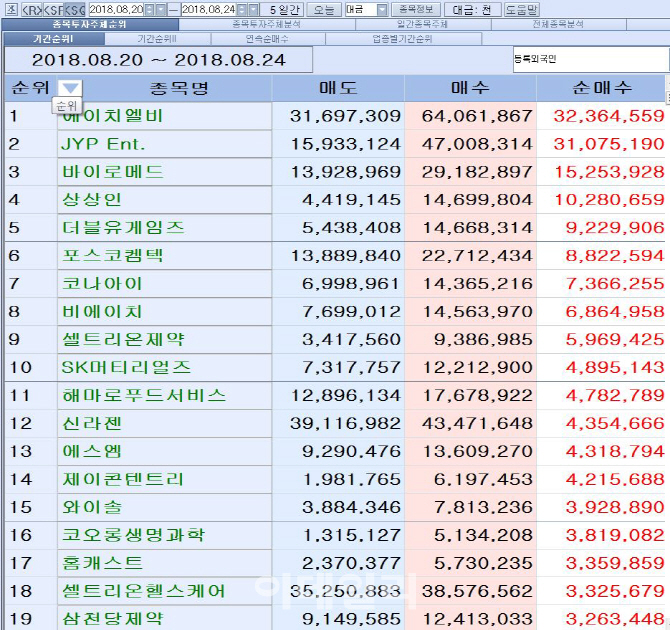670x630 pixels.
Task: Select the 기간순위II sub-tab
Action: [157, 39]
